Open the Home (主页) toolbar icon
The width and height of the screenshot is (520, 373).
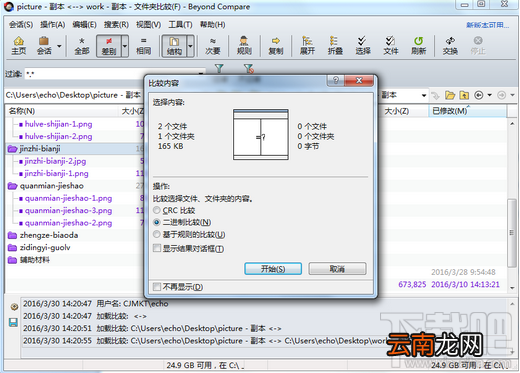[x=19, y=45]
